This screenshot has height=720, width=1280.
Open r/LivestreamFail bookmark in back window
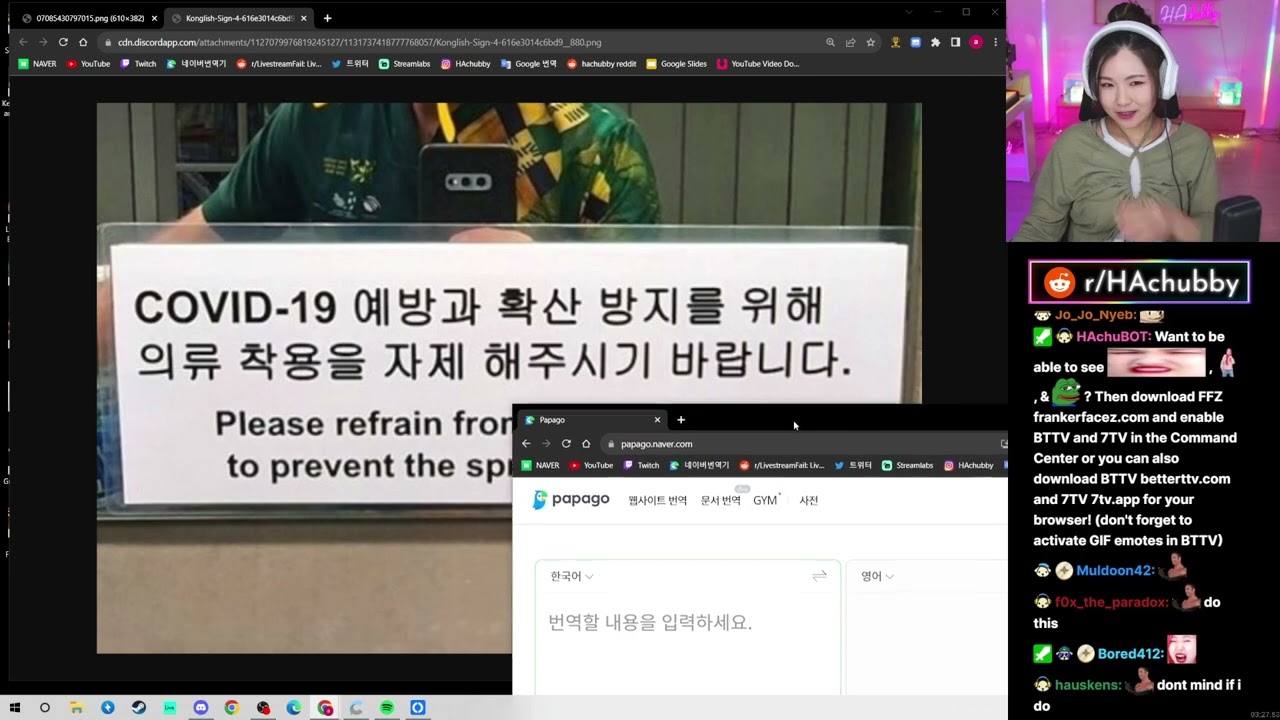click(279, 64)
